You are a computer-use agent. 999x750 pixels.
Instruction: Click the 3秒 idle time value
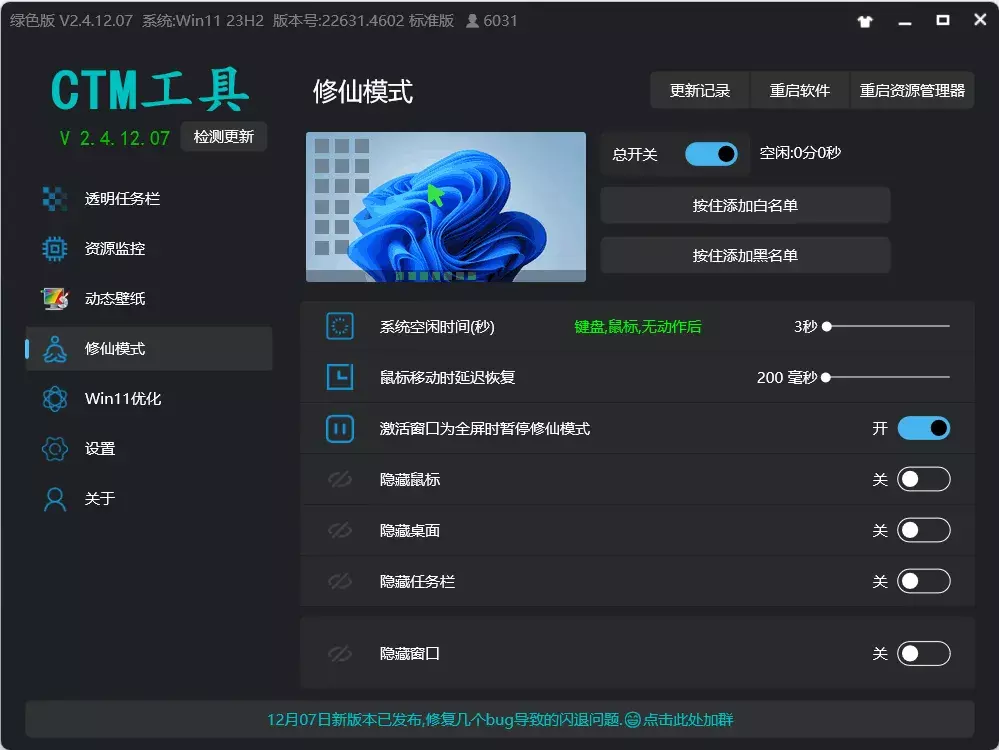tap(805, 327)
